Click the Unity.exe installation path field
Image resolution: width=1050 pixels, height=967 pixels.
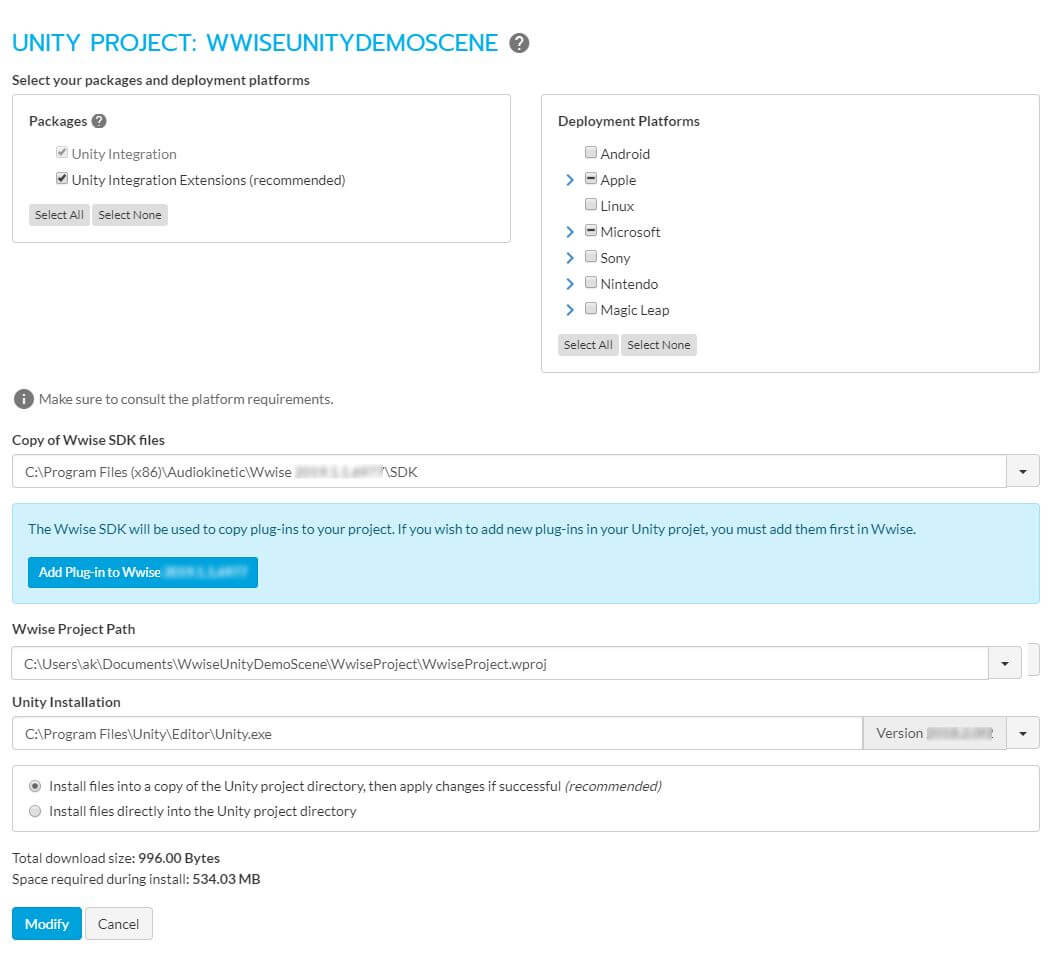click(x=437, y=734)
